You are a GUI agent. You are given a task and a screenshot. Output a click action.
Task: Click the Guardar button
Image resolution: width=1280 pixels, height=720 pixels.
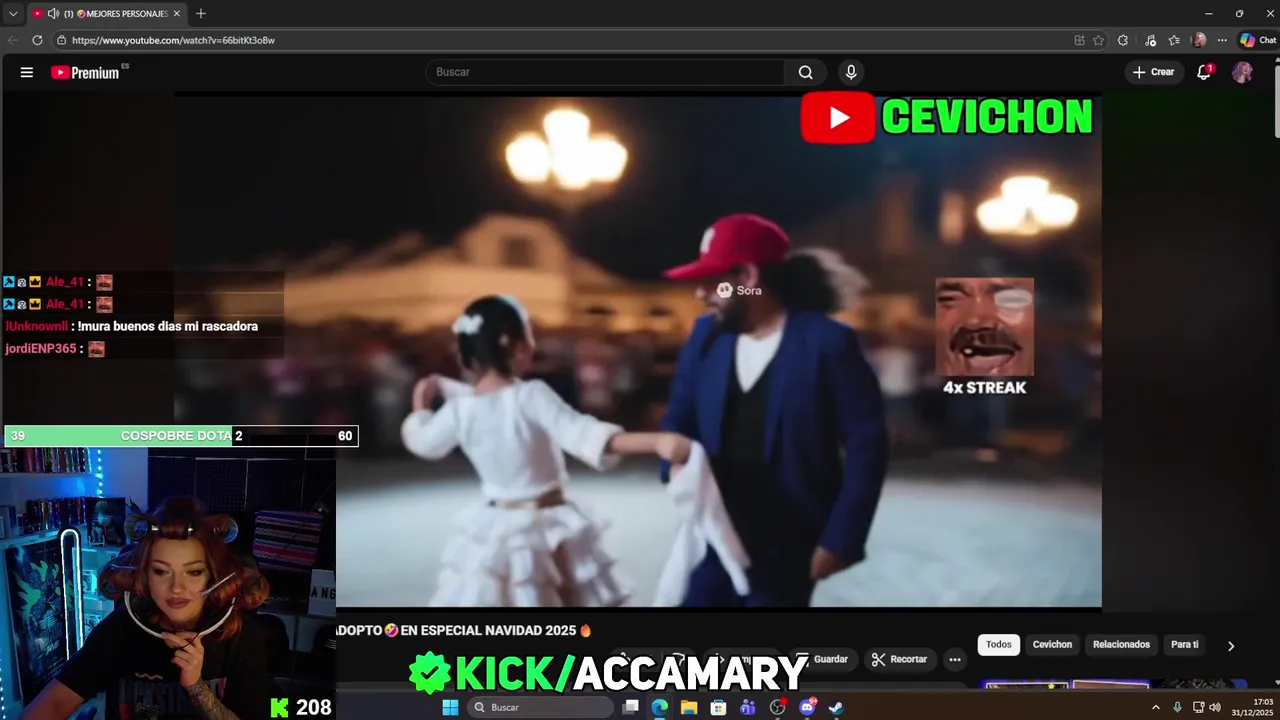click(x=825, y=659)
